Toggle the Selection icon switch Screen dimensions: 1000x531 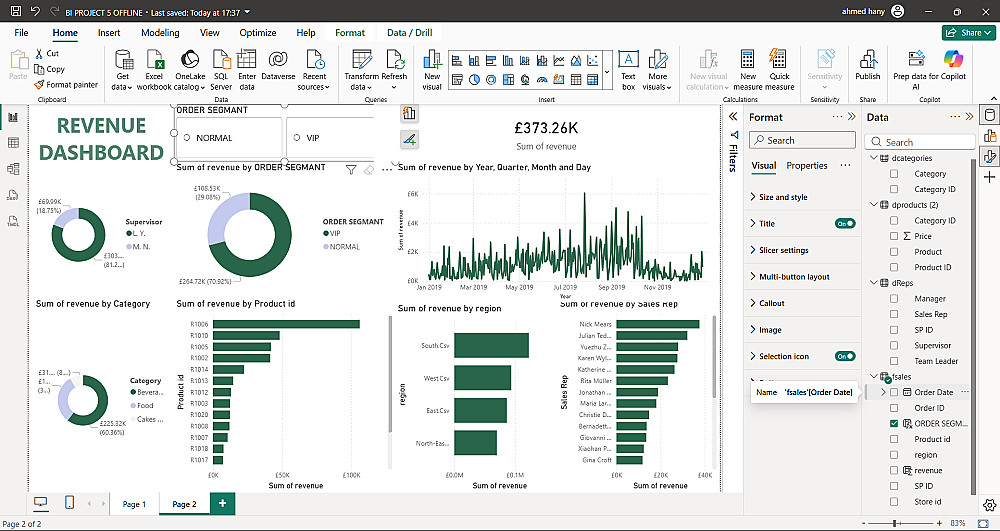tap(845, 356)
